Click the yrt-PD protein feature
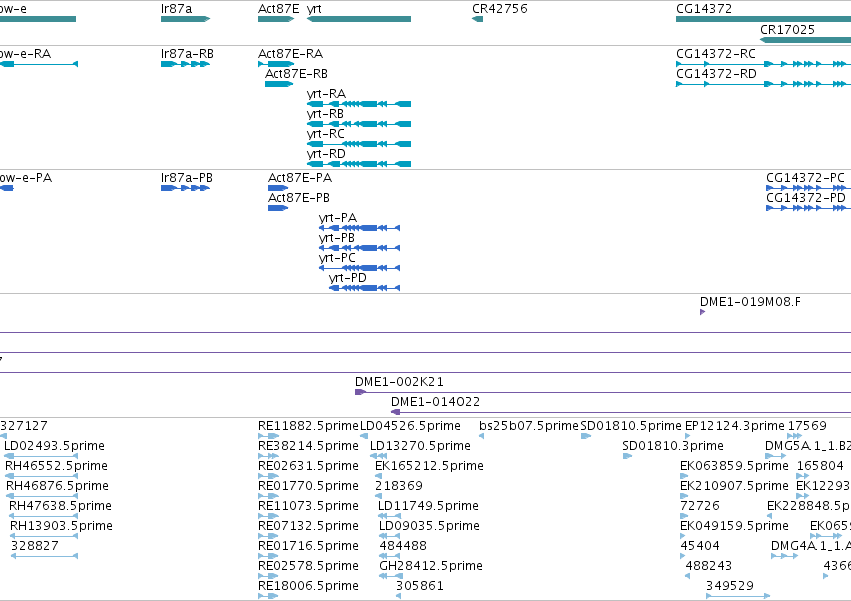Viewport: 851px width, 601px height. click(364, 288)
